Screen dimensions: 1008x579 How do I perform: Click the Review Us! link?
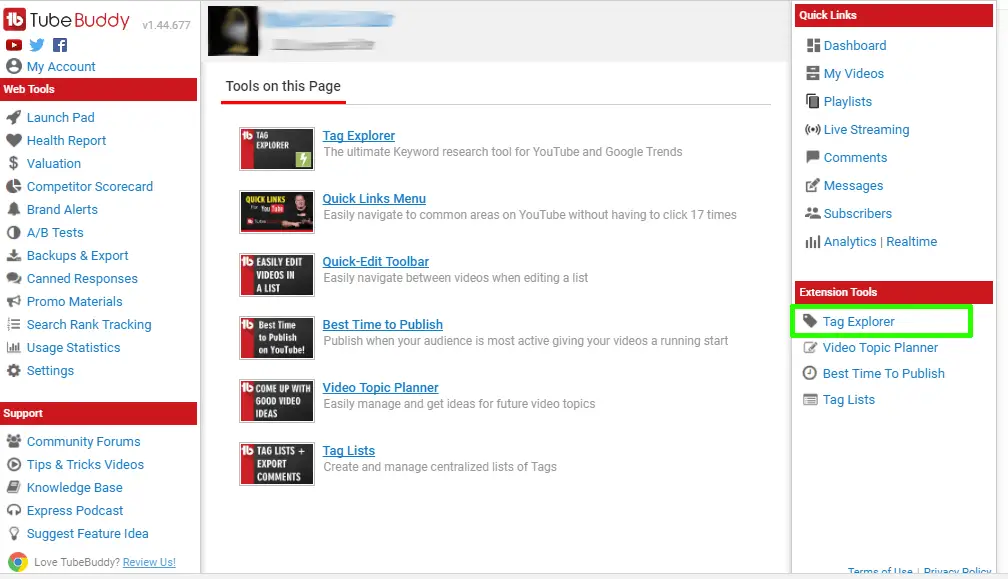(x=149, y=562)
